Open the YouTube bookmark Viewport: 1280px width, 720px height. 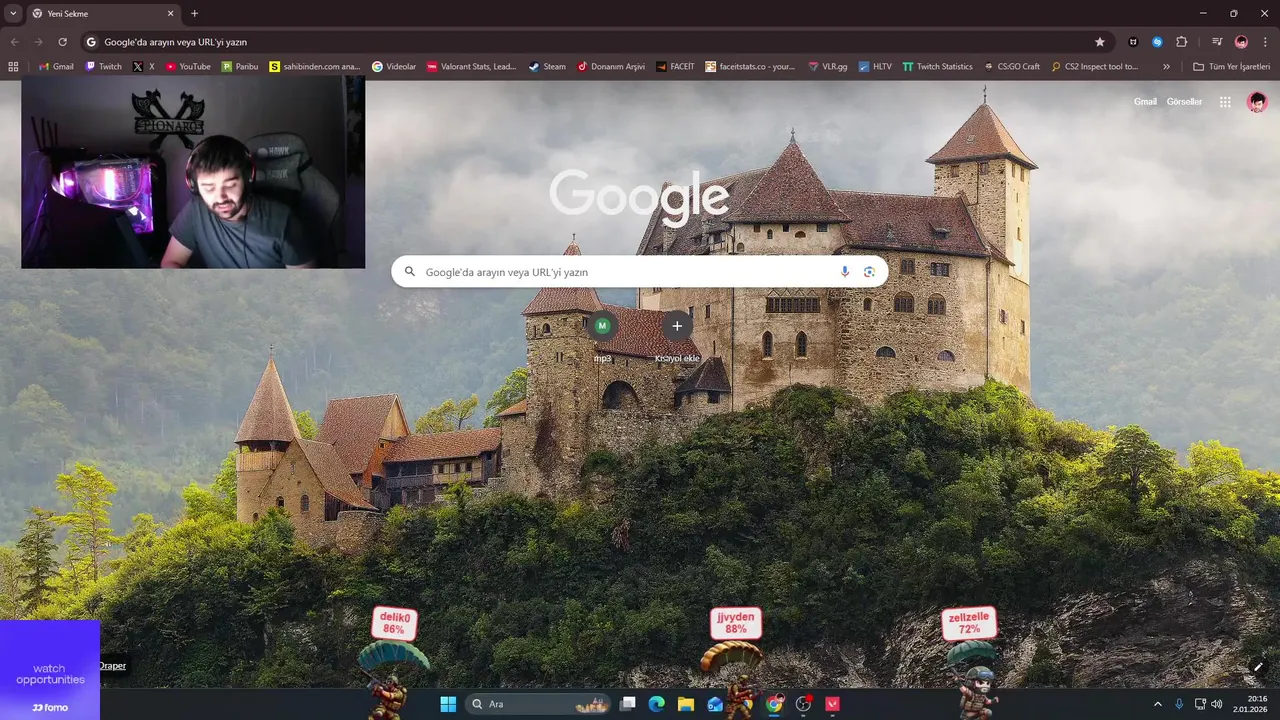click(188, 67)
